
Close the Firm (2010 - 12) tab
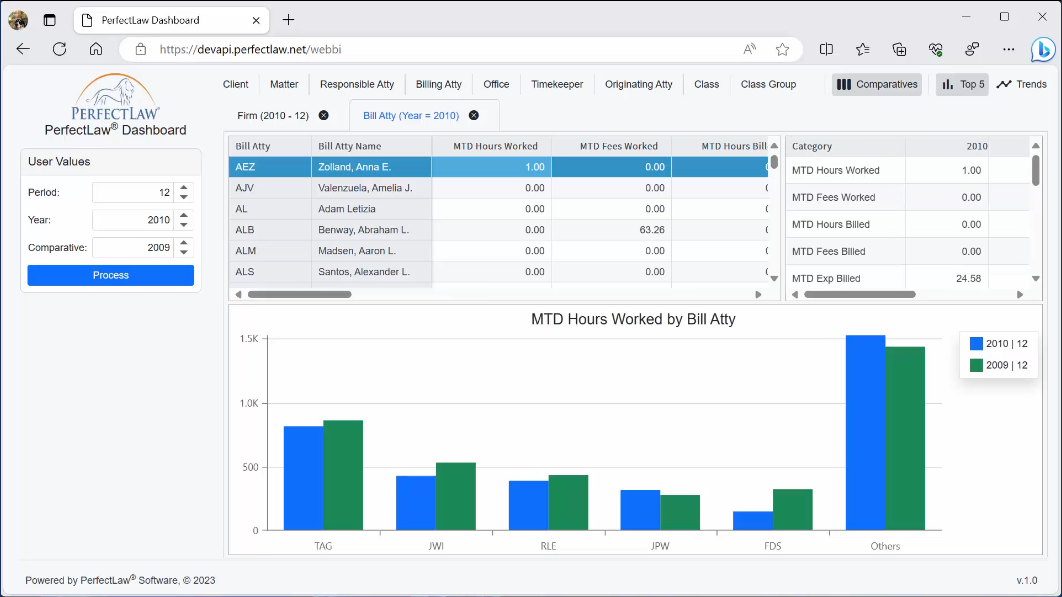point(323,116)
